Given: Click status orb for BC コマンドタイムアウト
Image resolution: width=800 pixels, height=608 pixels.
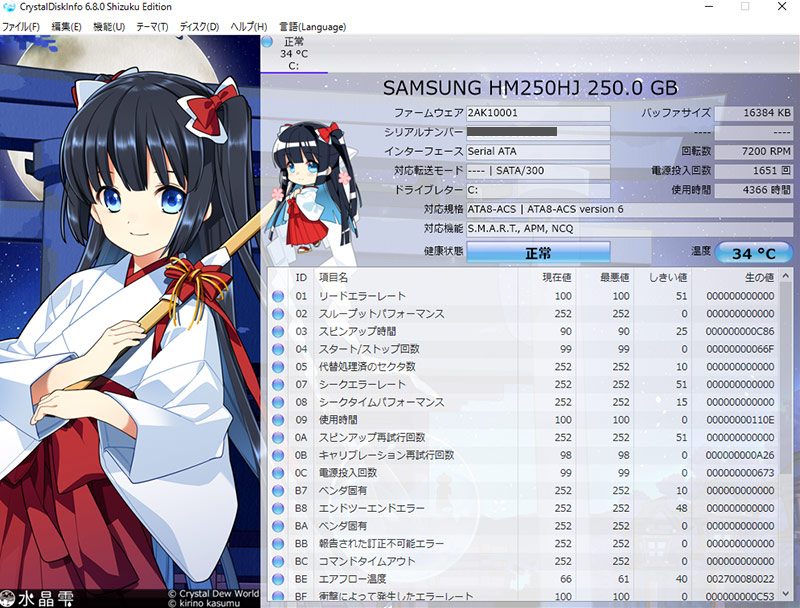Looking at the screenshot, I should [278, 562].
